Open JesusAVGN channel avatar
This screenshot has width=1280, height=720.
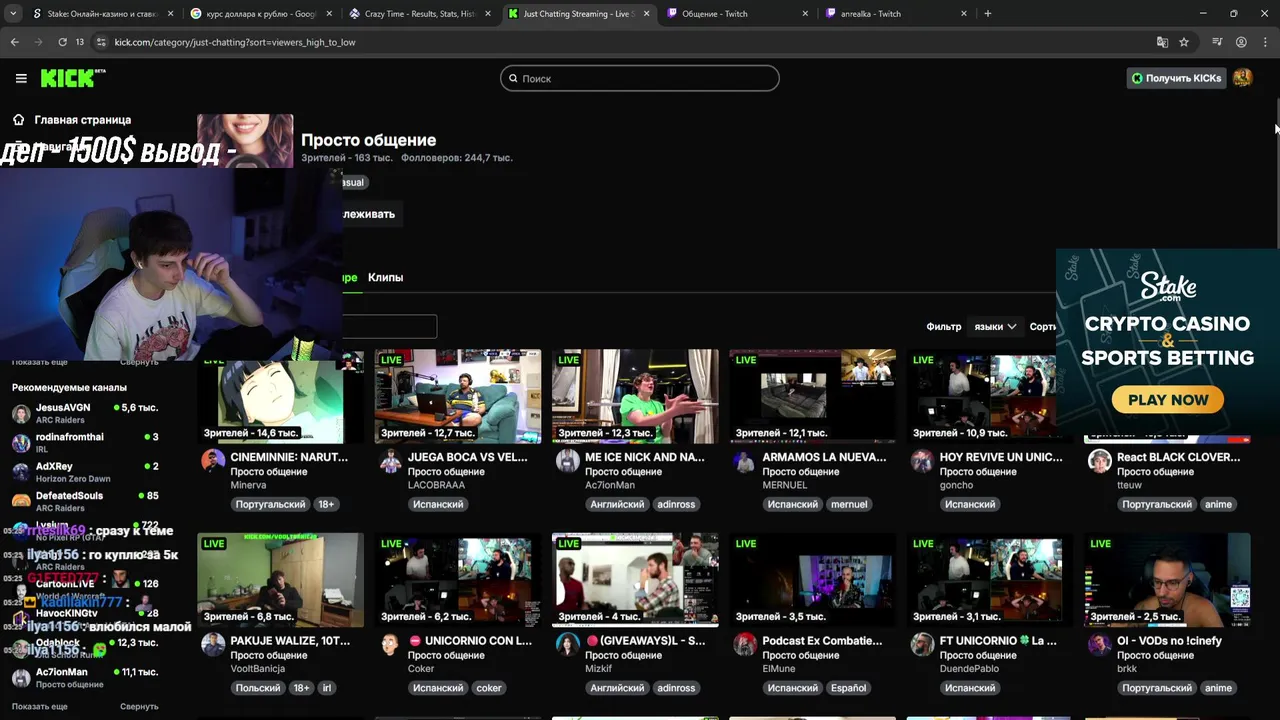coord(21,414)
